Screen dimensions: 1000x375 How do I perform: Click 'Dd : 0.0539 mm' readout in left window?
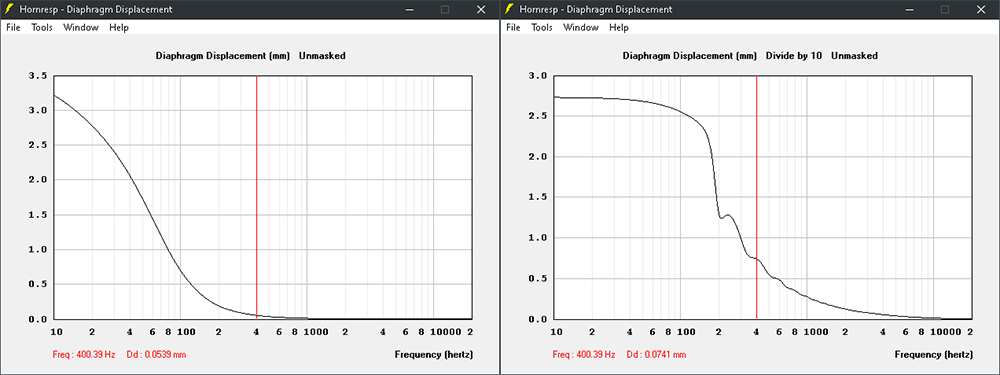pyautogui.click(x=156, y=355)
